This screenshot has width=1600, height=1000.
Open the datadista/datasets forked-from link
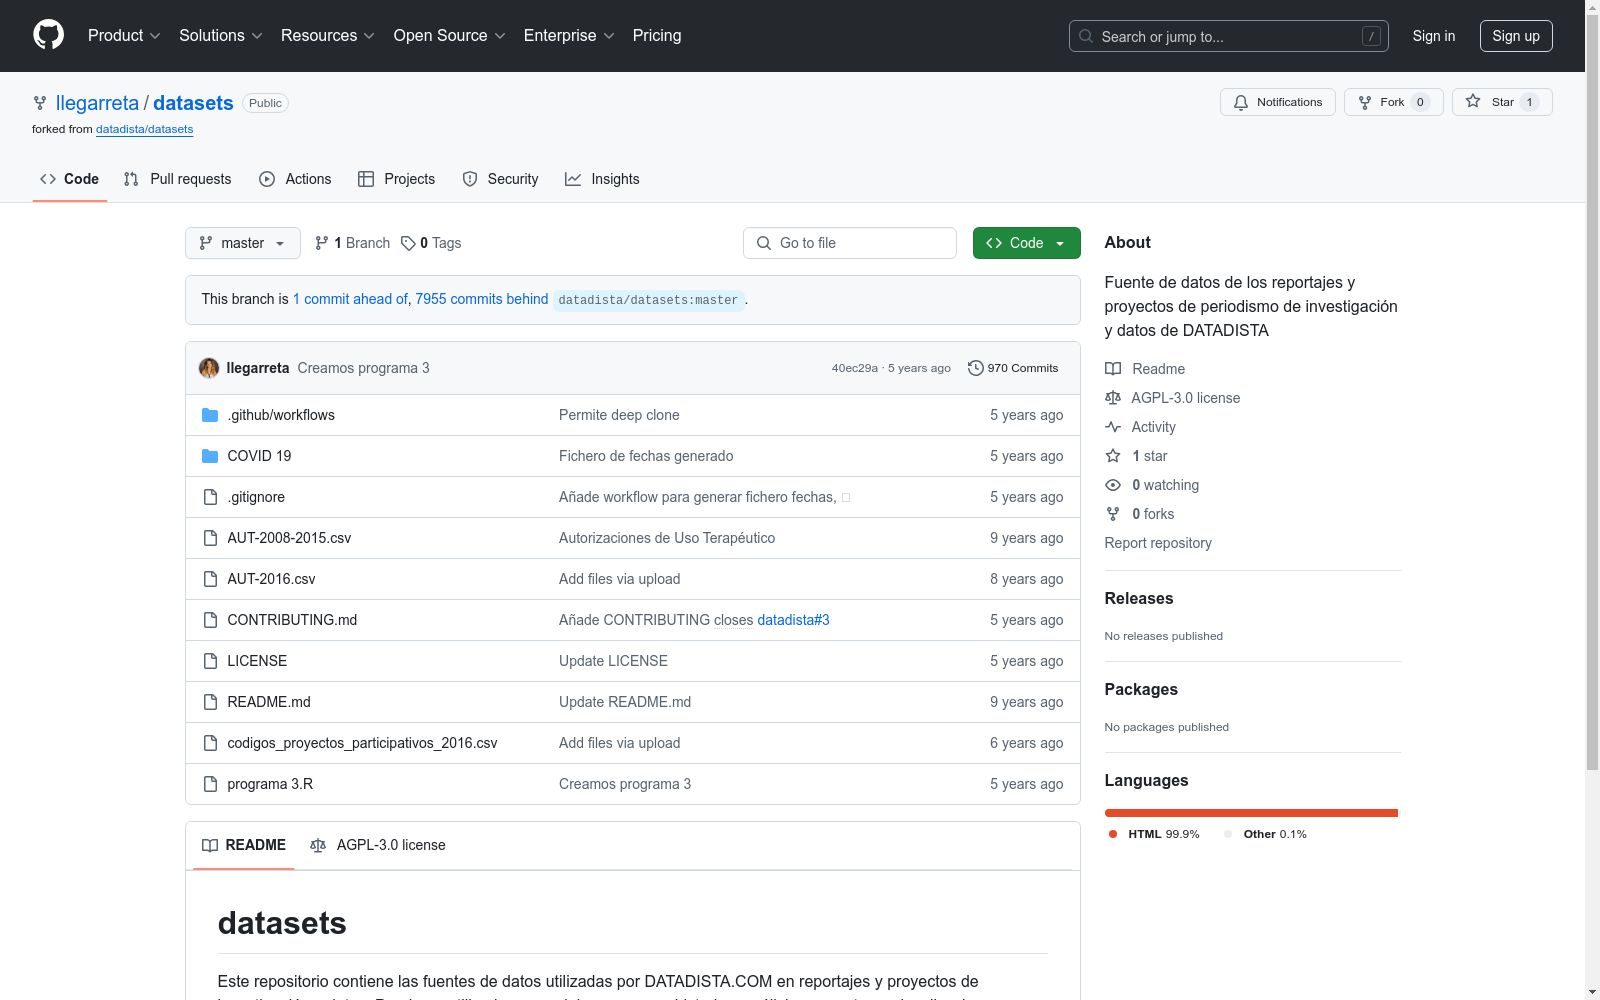tap(145, 129)
